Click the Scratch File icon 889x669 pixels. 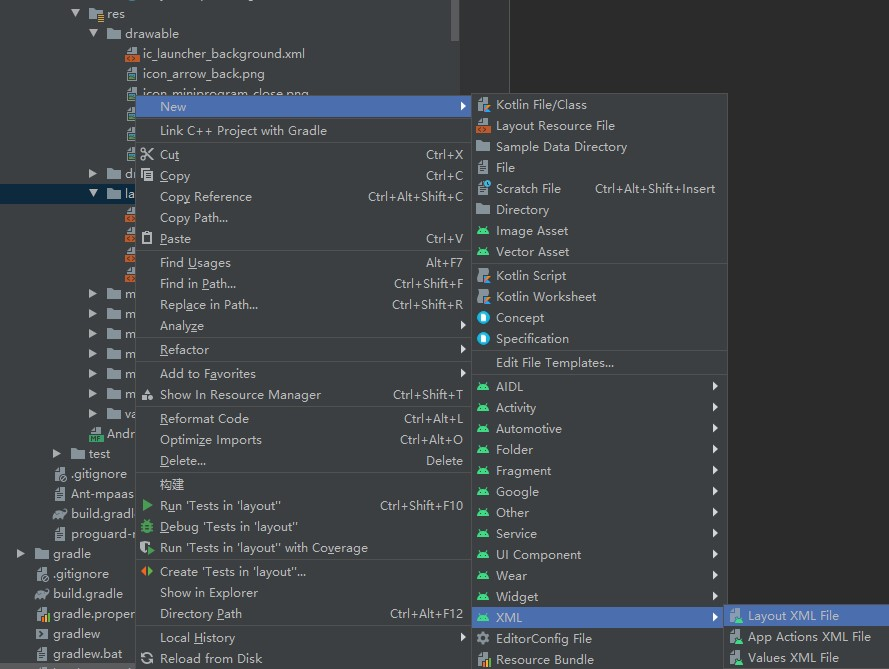click(484, 188)
